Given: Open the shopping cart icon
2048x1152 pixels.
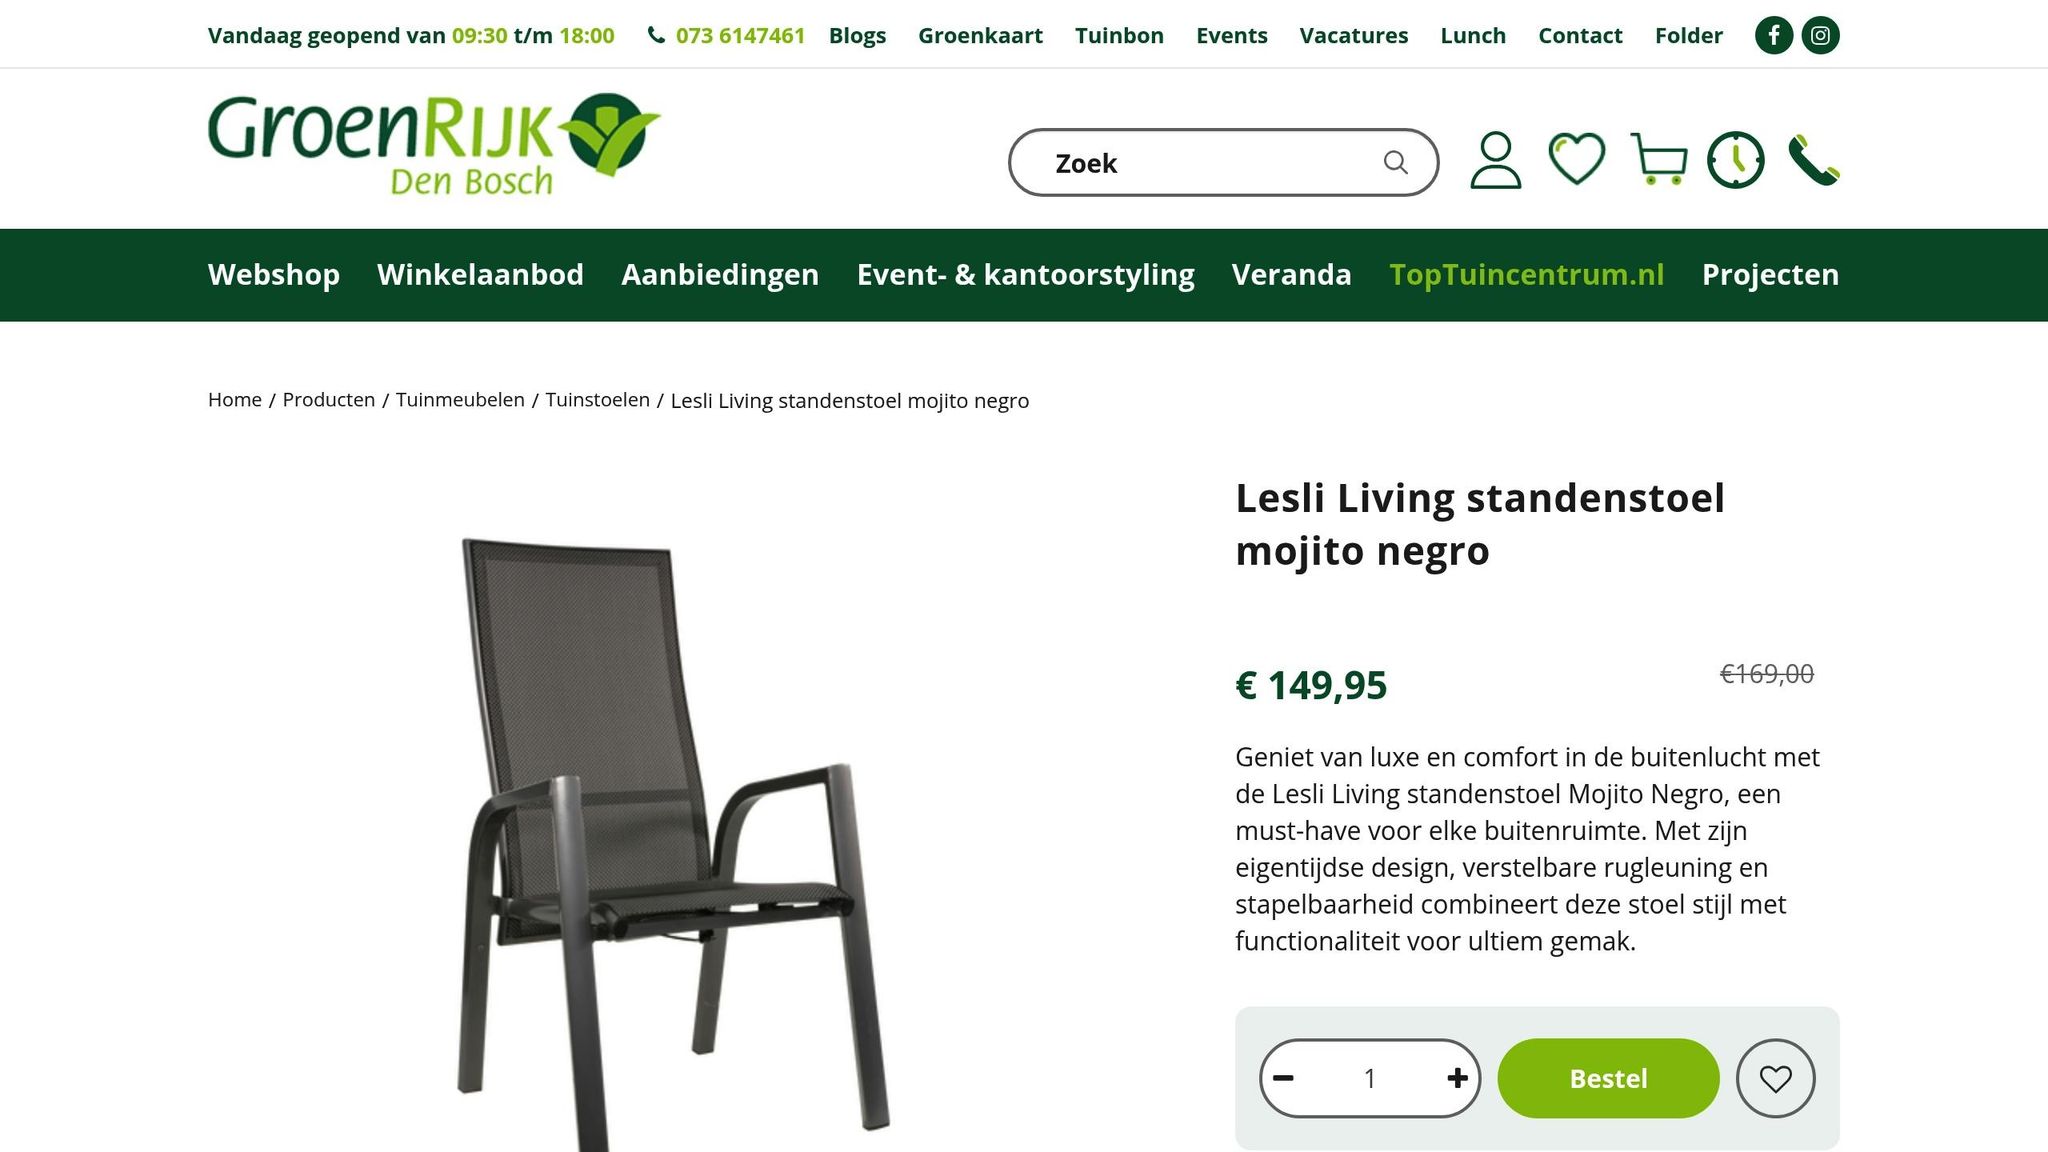Looking at the screenshot, I should pos(1659,160).
